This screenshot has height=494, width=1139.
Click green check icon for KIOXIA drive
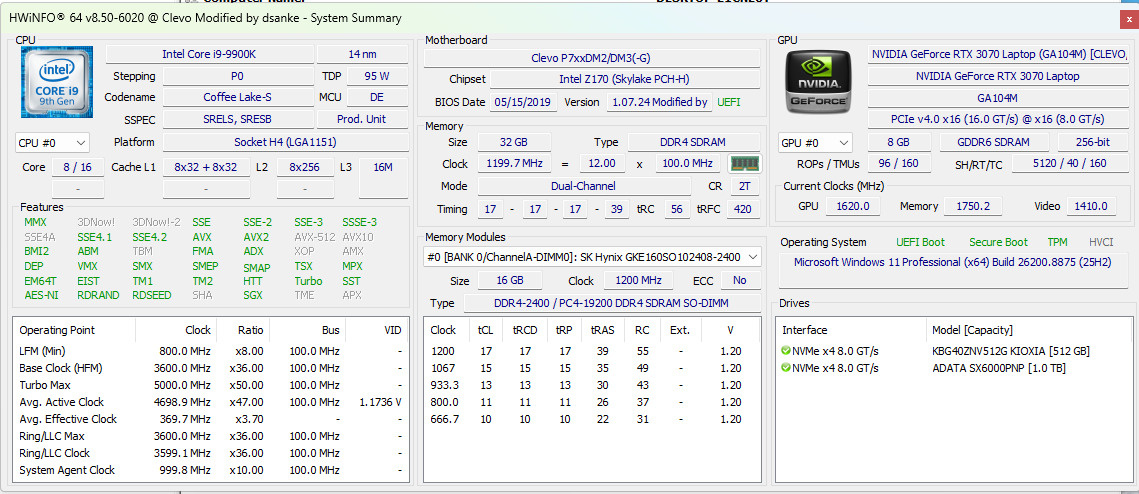[785, 351]
